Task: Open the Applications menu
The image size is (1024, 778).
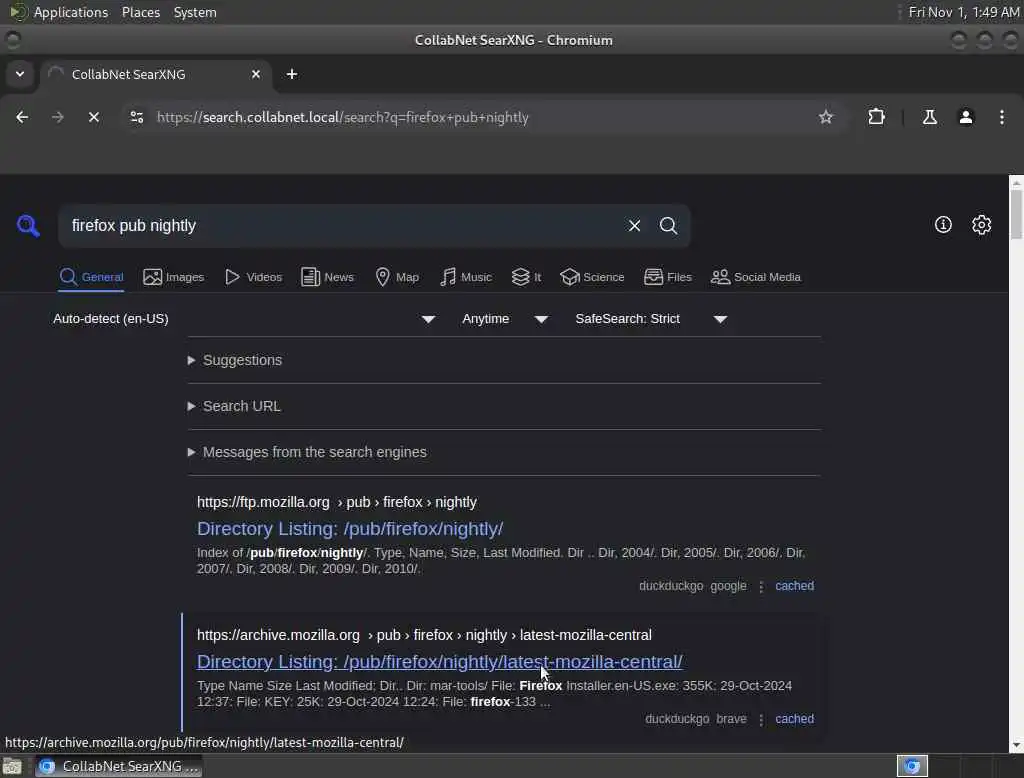Action: tap(71, 12)
